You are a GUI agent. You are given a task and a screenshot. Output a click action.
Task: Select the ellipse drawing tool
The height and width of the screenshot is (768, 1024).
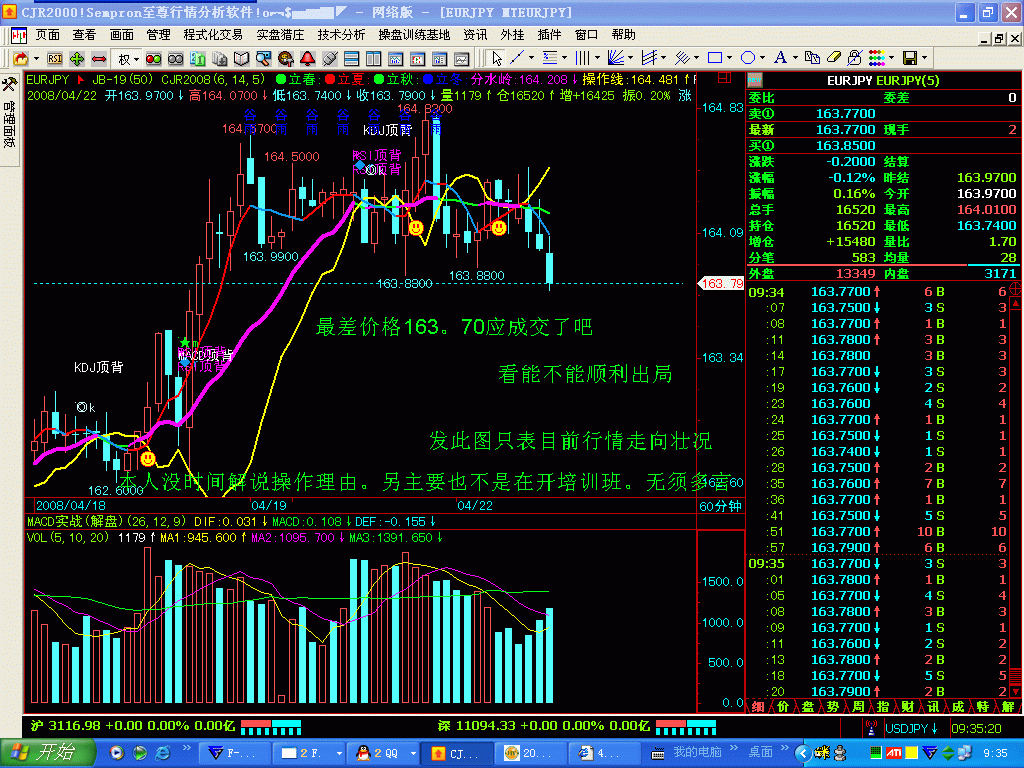pos(748,58)
